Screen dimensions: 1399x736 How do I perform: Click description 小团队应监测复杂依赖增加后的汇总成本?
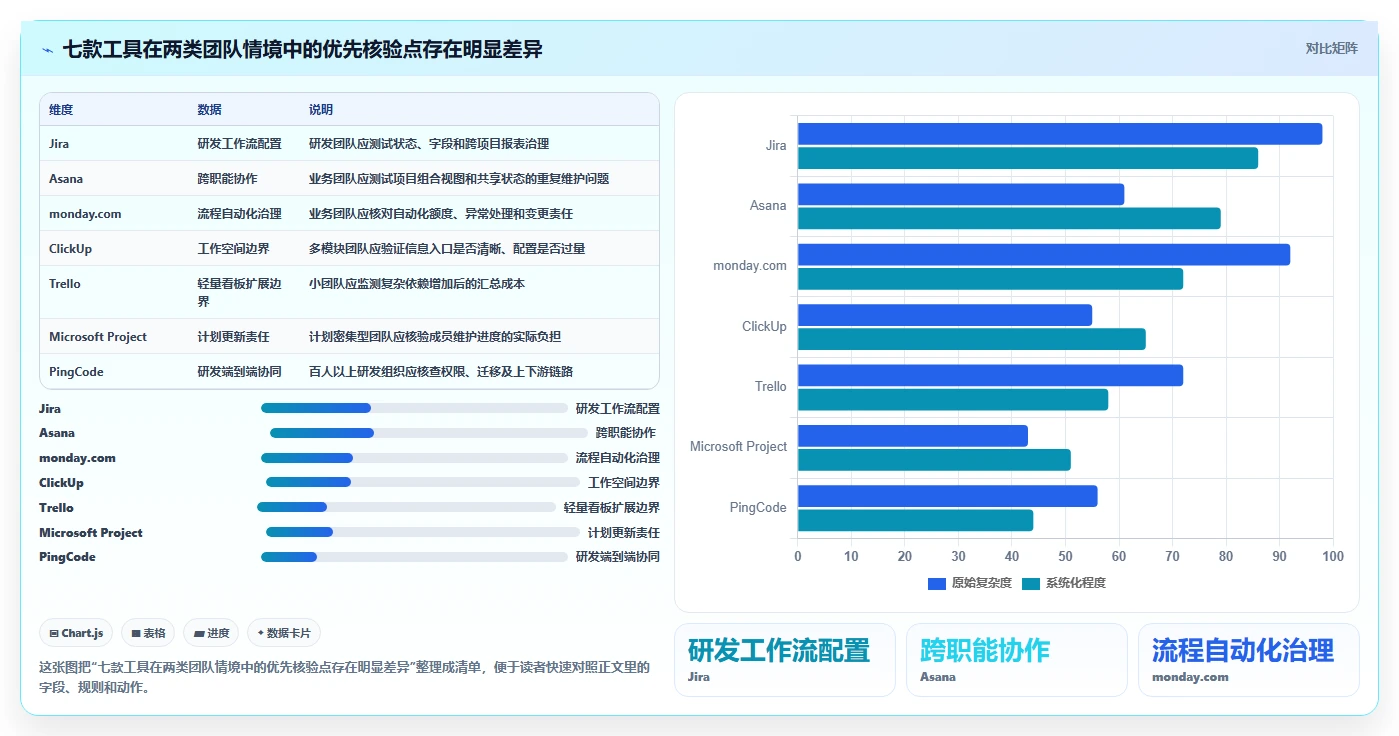[417, 284]
